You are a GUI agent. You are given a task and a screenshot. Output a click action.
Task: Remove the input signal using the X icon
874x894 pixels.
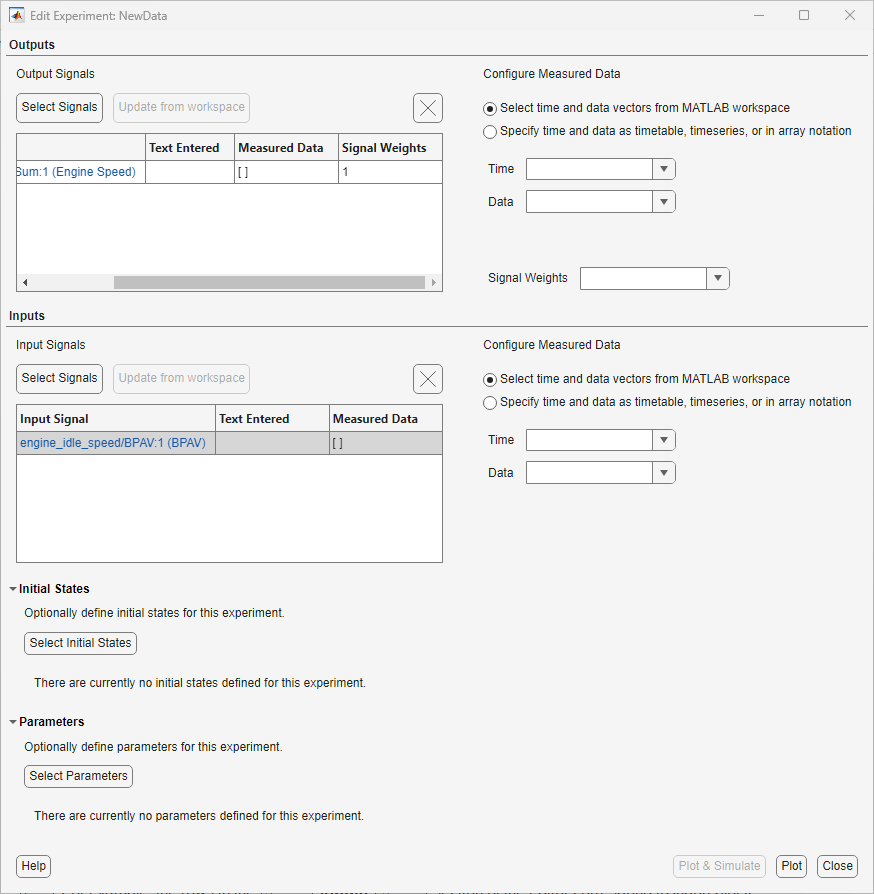coord(427,379)
